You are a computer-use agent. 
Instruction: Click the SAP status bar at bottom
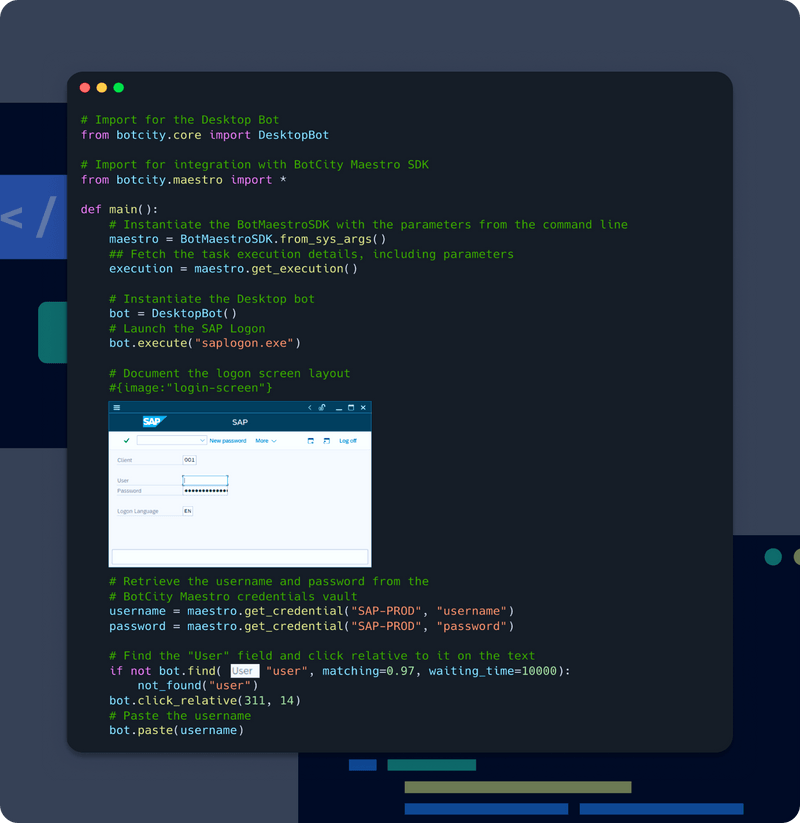[x=239, y=557]
